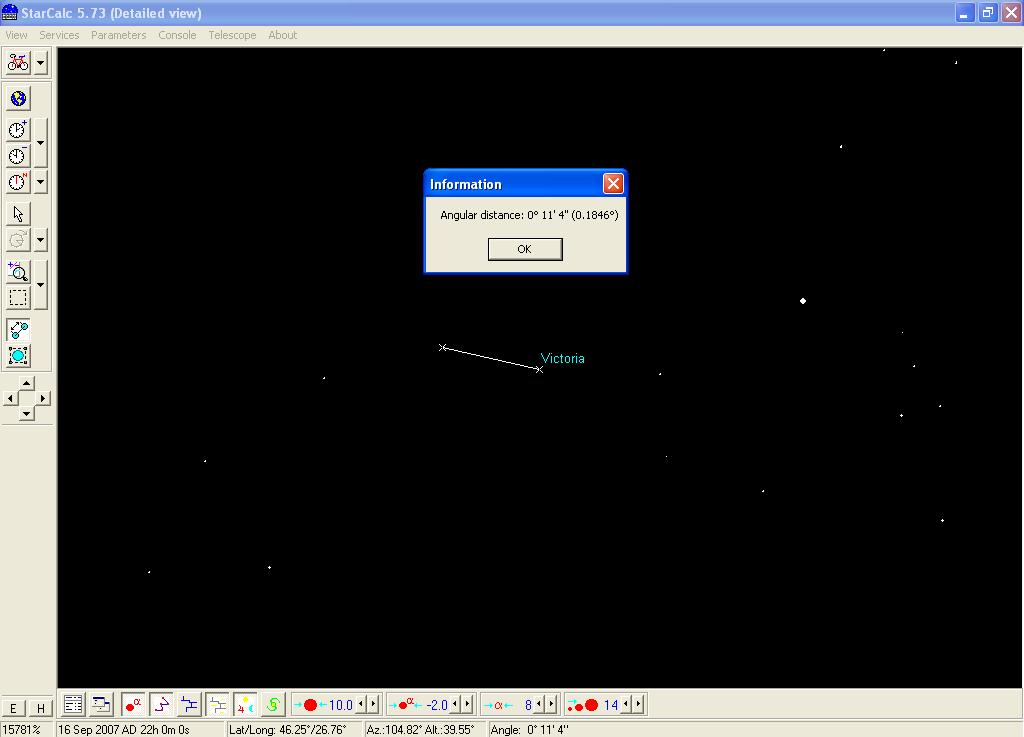Toggle constellation lines display in bottom toolbar
Screen dimensions: 1024x737
(161, 705)
